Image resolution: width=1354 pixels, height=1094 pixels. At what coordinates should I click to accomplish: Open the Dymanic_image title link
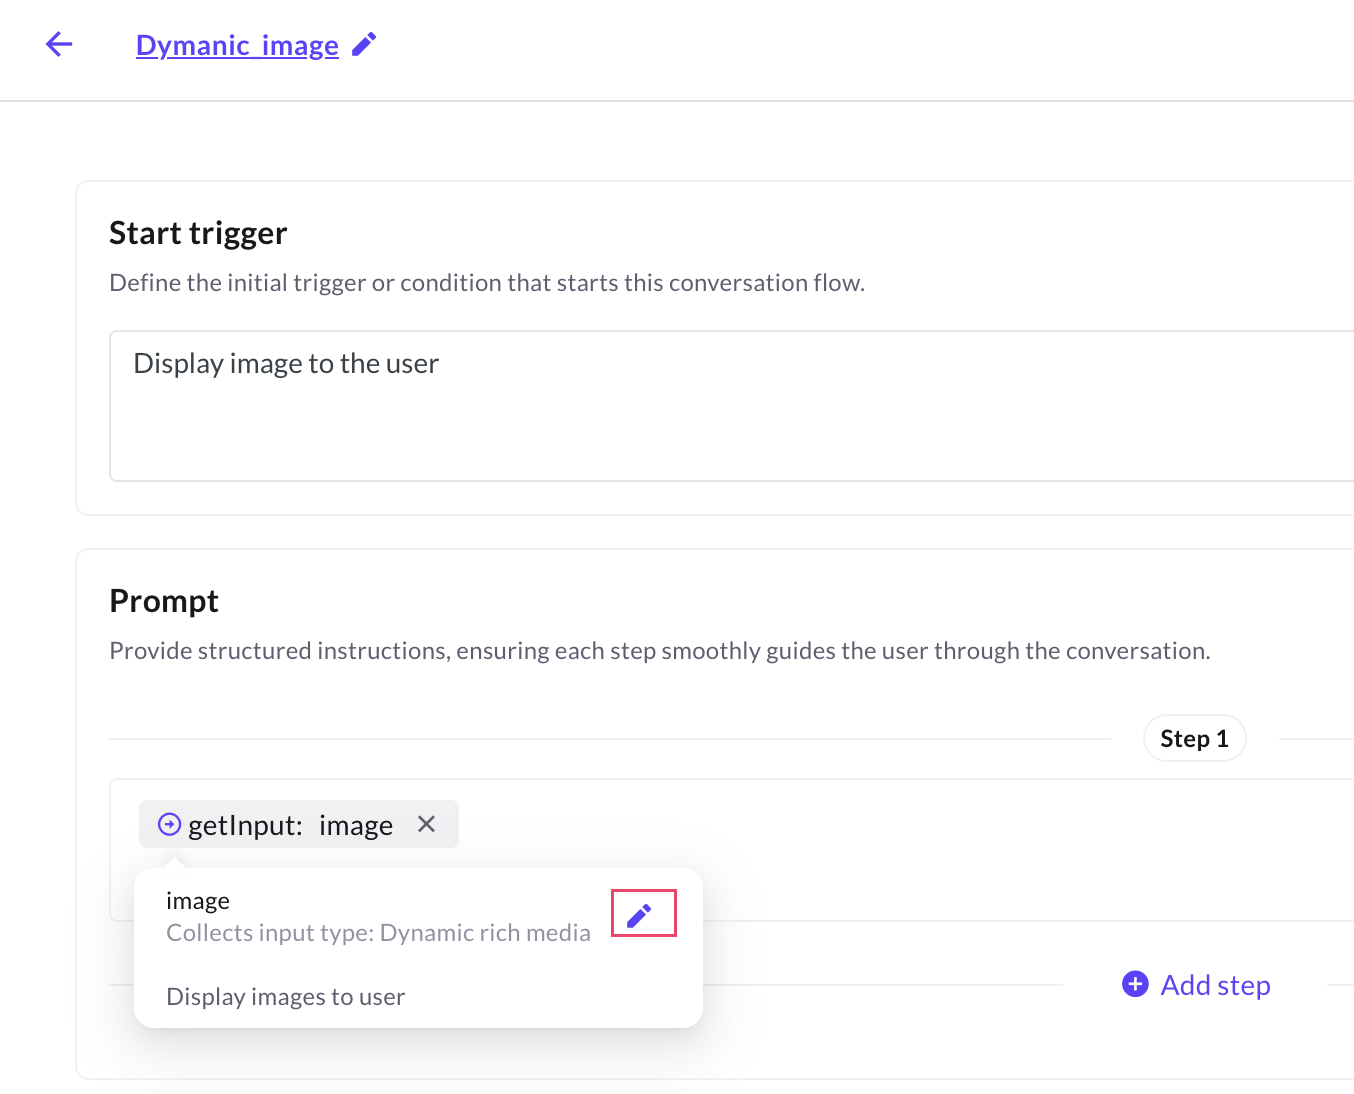237,46
